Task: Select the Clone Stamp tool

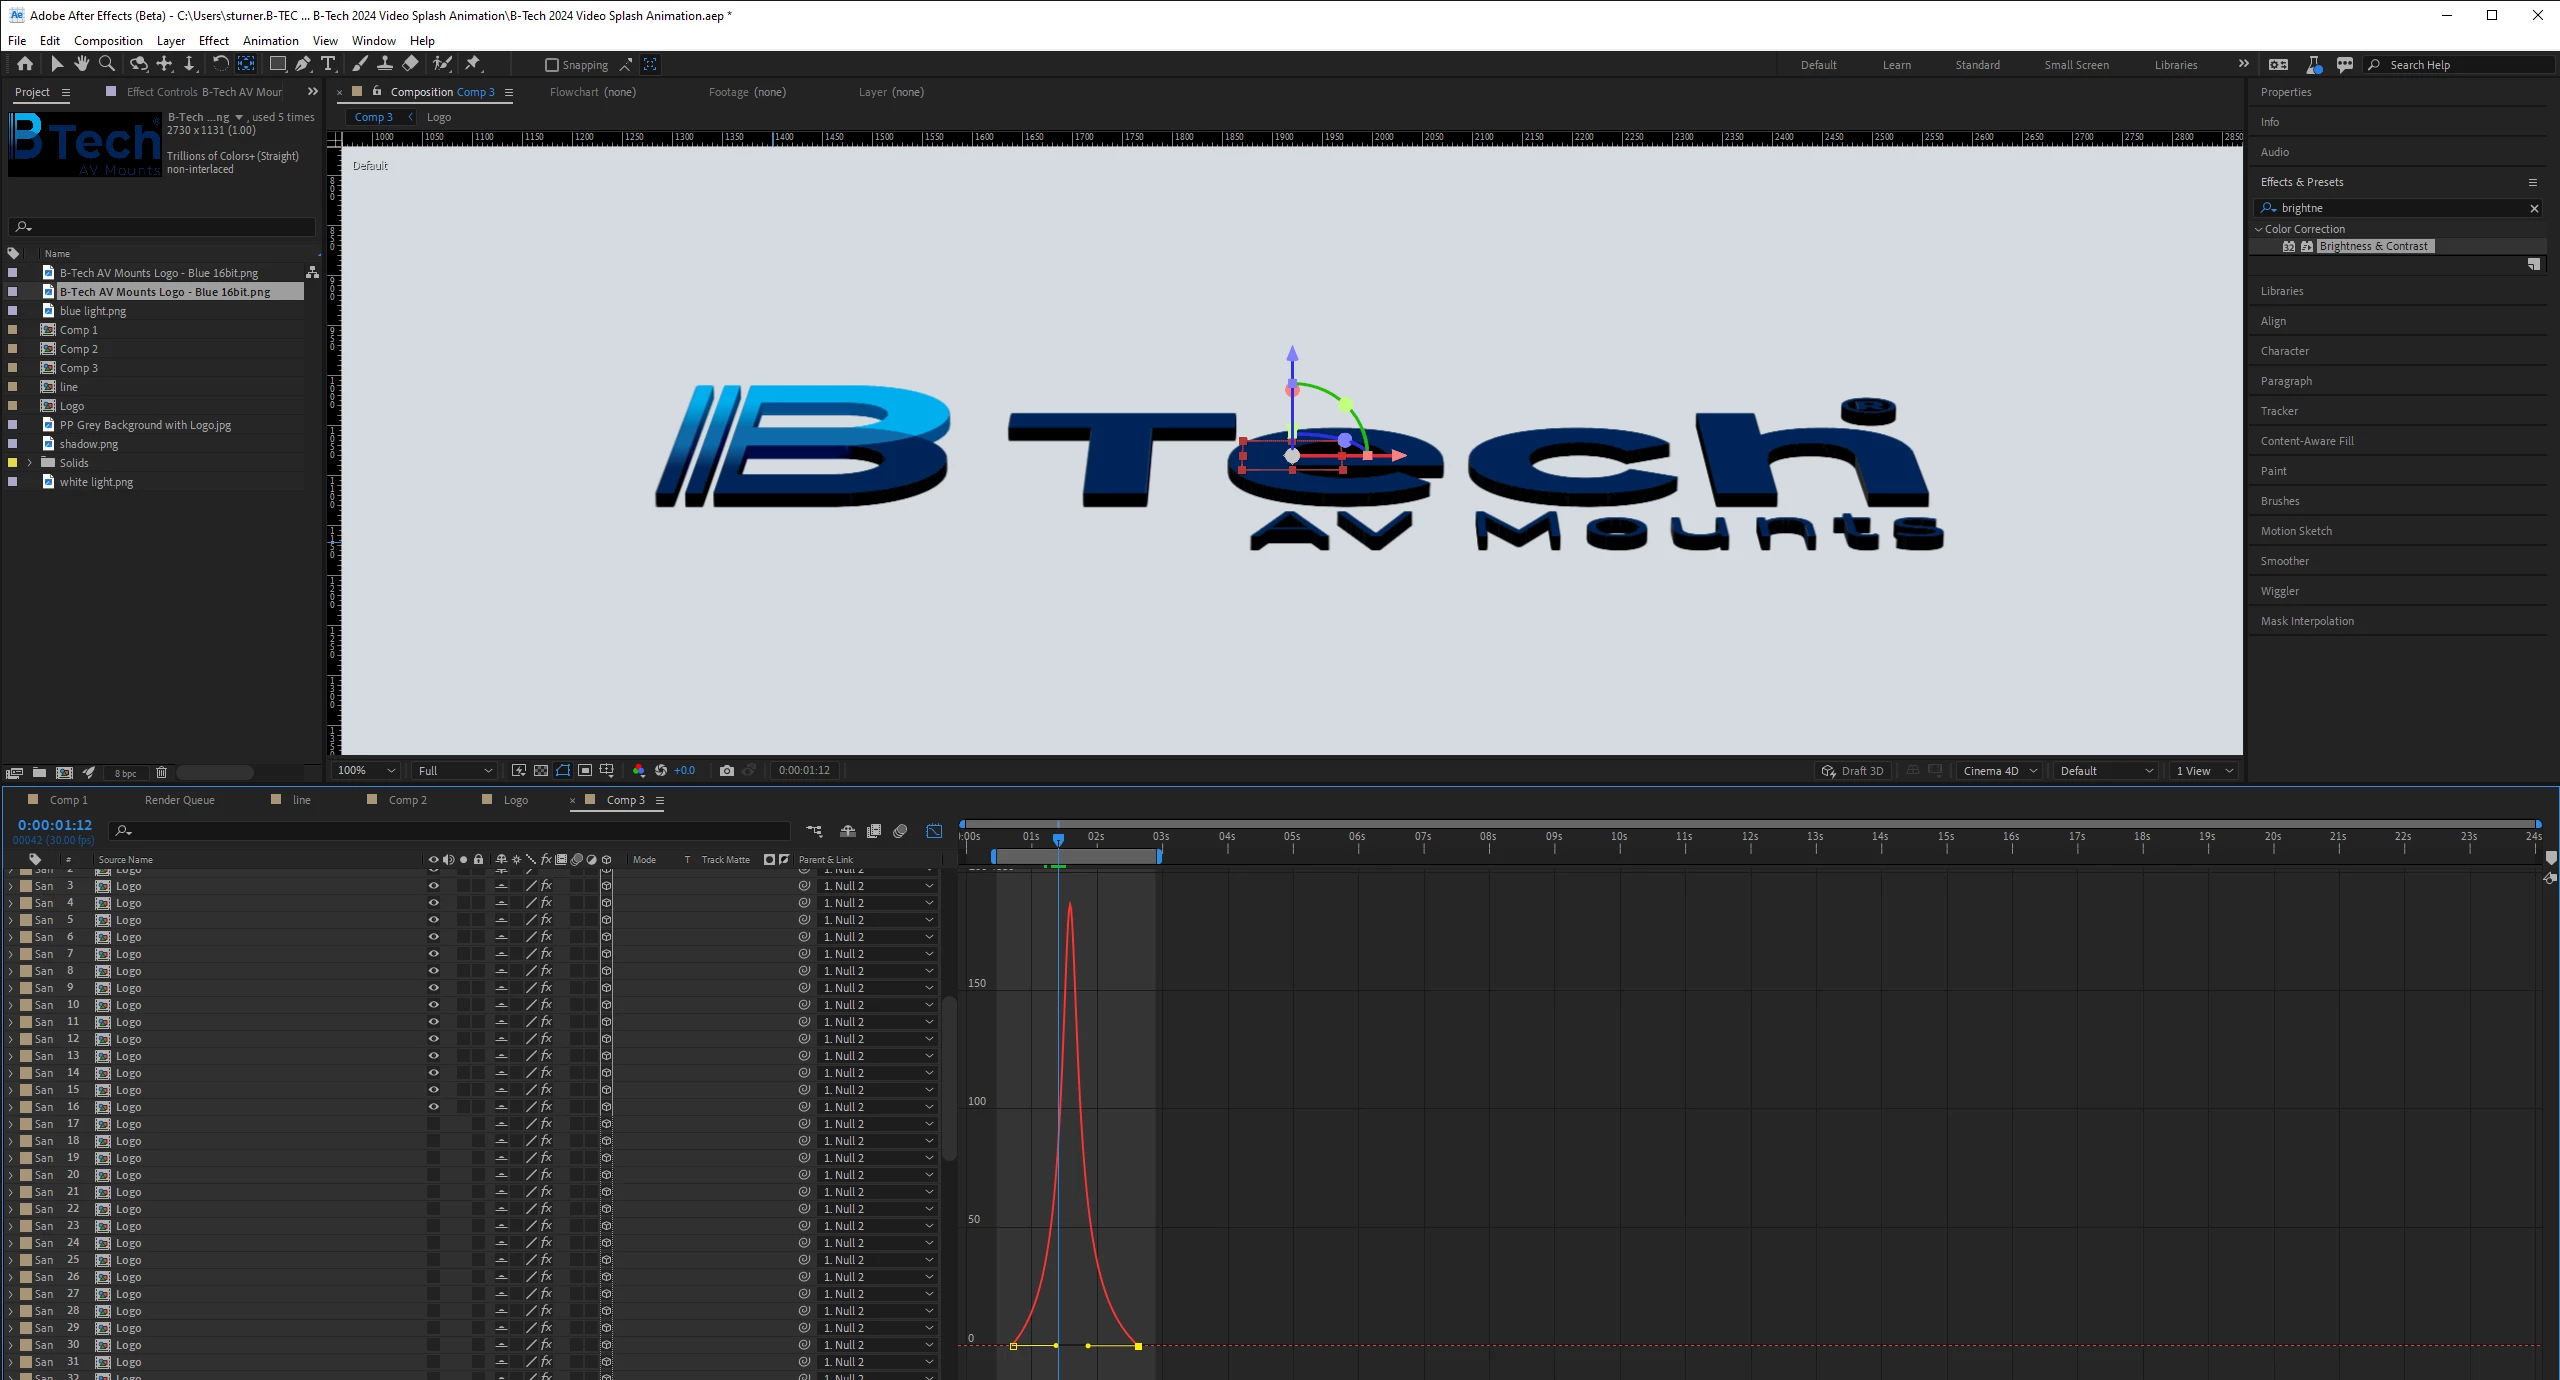Action: (x=384, y=64)
